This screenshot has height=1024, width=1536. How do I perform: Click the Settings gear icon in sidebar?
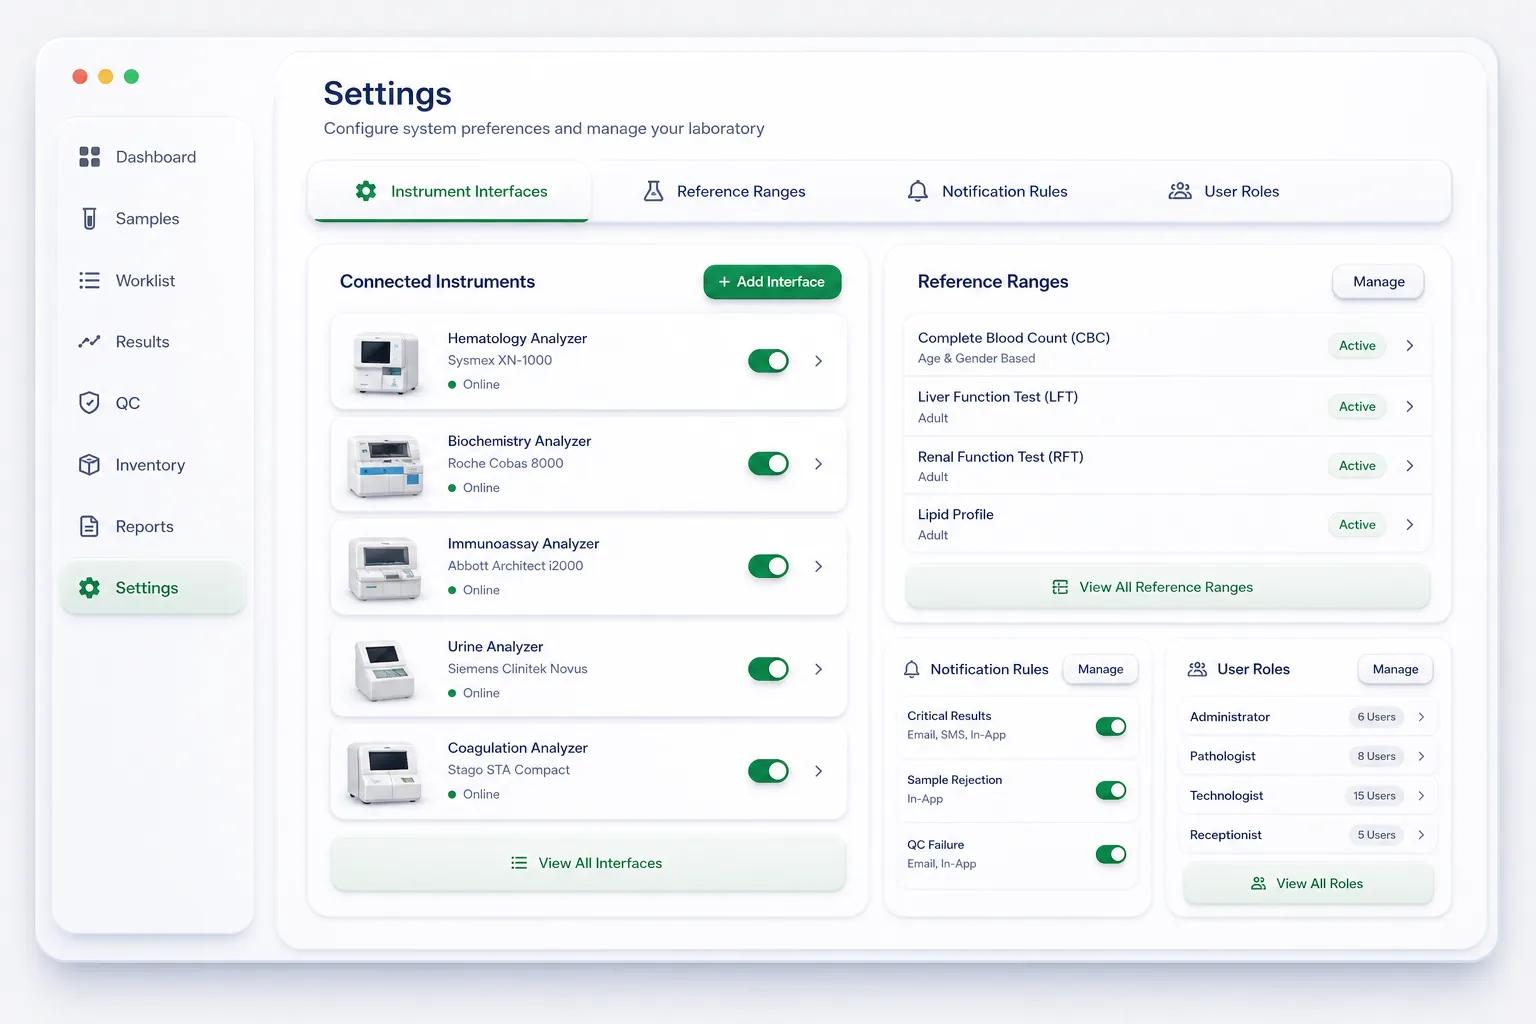coord(89,588)
